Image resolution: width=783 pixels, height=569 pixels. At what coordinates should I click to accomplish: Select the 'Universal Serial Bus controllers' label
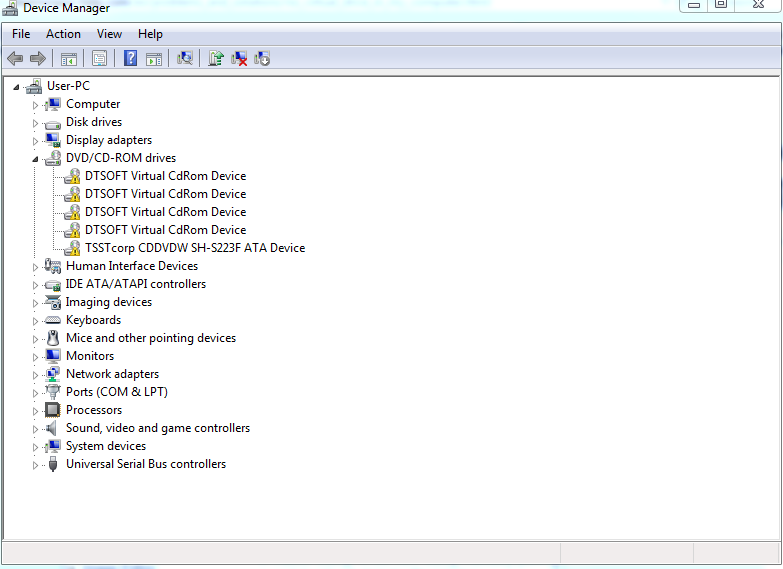pyautogui.click(x=146, y=464)
